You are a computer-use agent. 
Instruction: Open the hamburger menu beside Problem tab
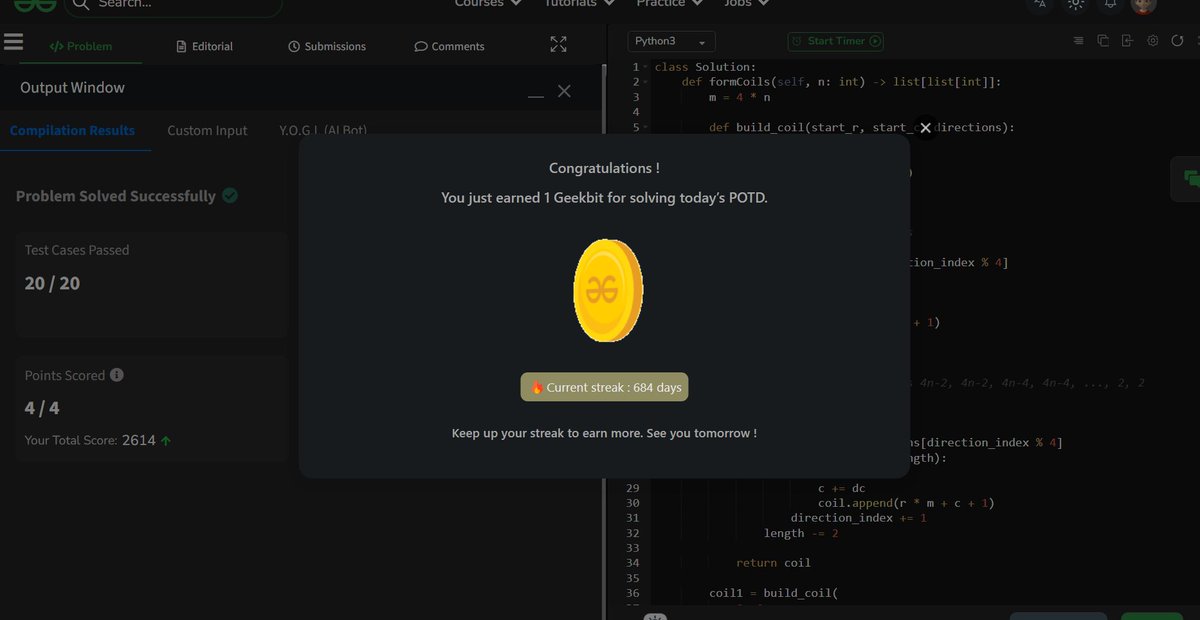click(x=13, y=43)
